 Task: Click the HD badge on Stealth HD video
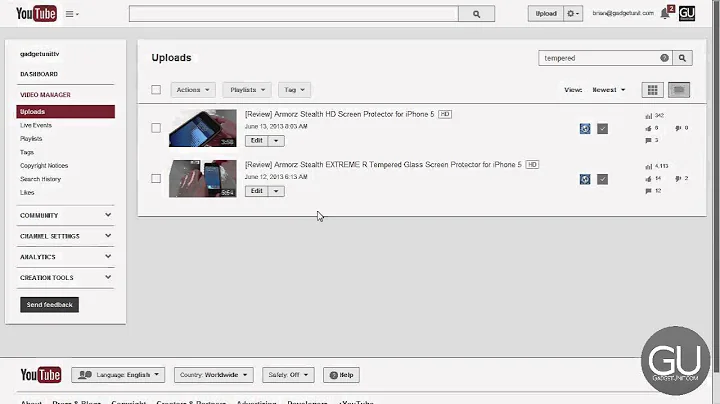click(x=445, y=114)
